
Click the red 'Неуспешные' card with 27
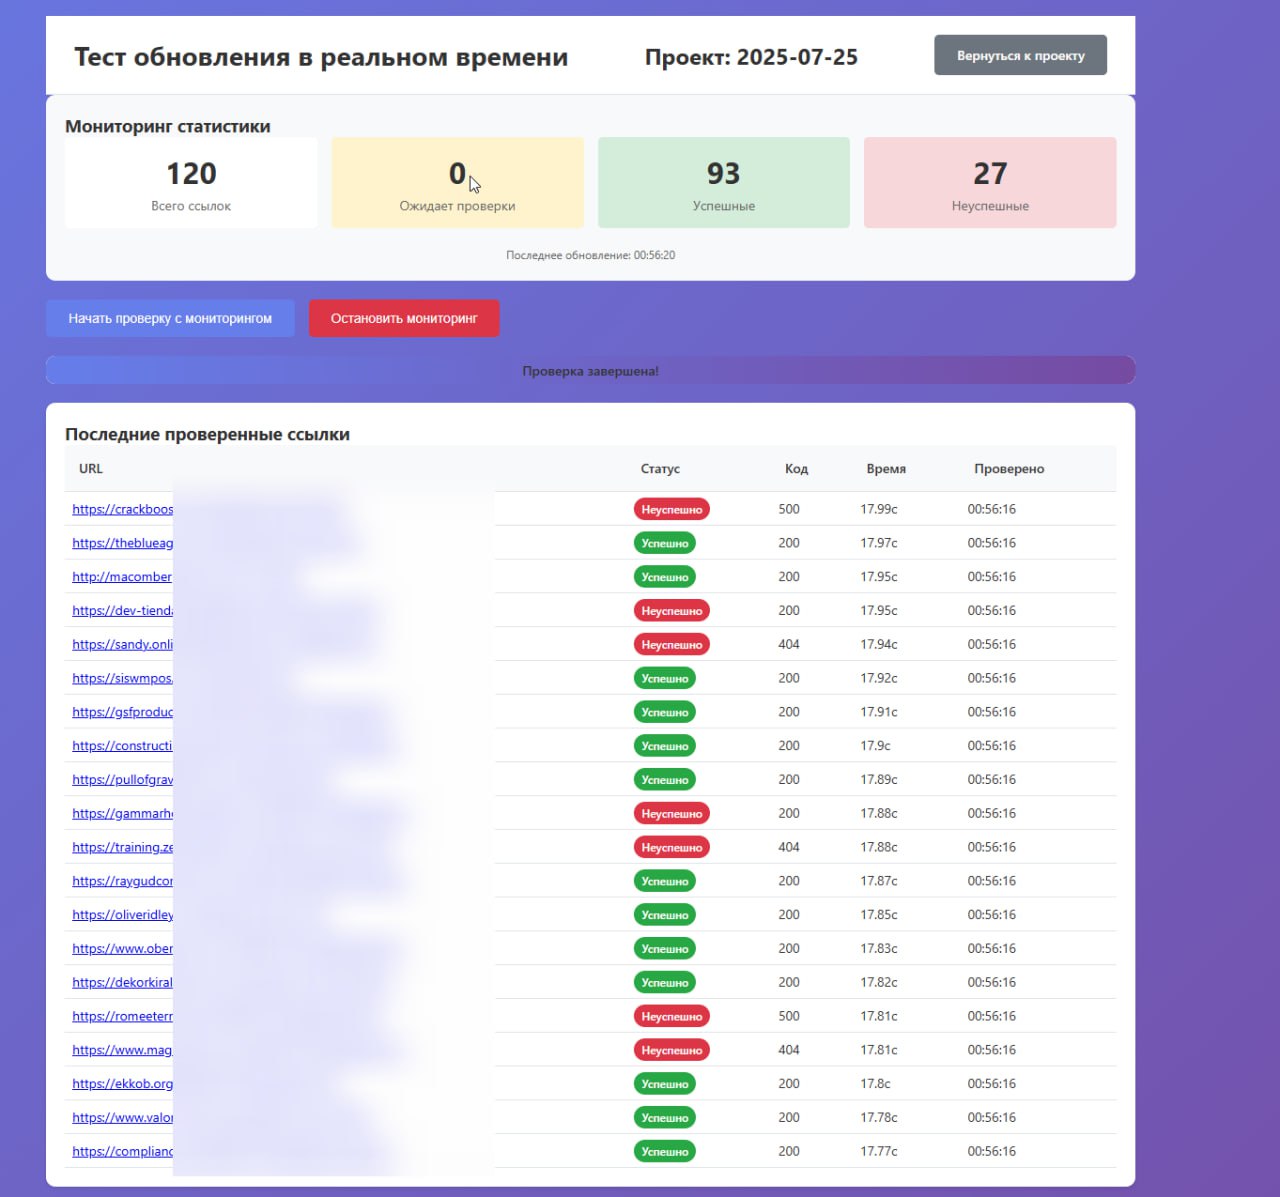[x=989, y=183]
